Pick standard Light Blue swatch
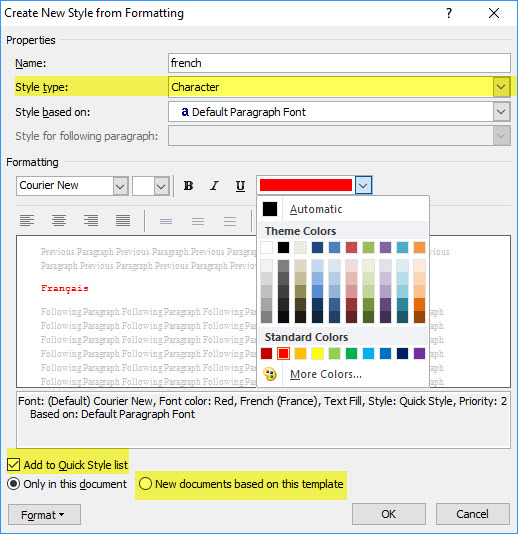This screenshot has height=534, width=518. tap(368, 354)
